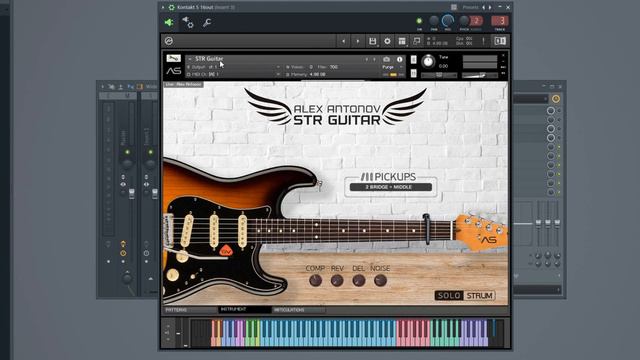Go to previous instrument arrow in Kontakt header
The width and height of the screenshot is (640, 360).
(x=343, y=41)
